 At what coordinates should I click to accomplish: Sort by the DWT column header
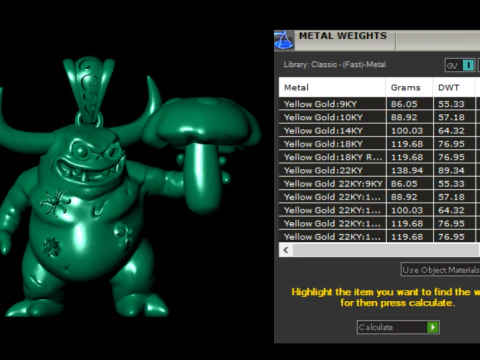(x=454, y=87)
